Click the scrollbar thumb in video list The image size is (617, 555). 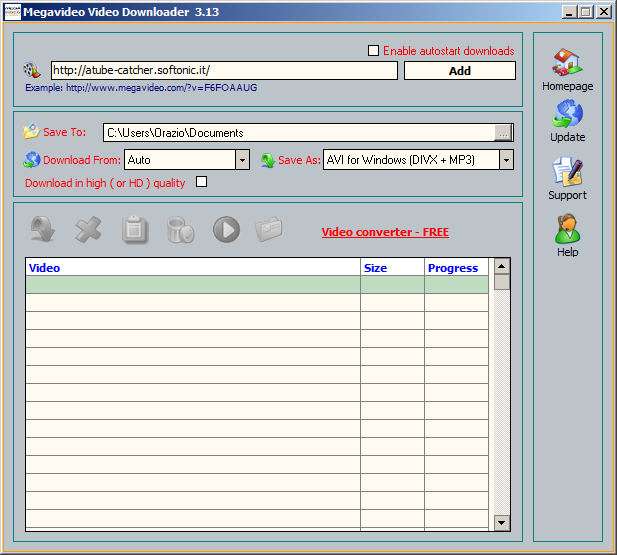click(x=502, y=282)
